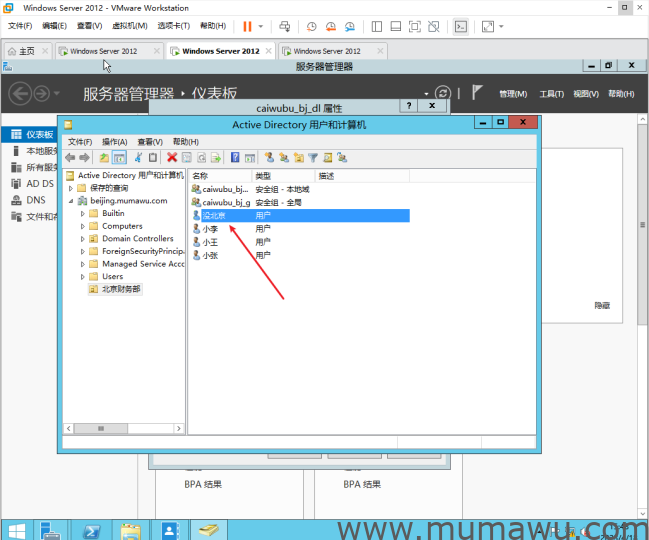Collapse the beijing.mumawu.com domain node
Image resolution: width=649 pixels, height=540 pixels.
(71, 201)
